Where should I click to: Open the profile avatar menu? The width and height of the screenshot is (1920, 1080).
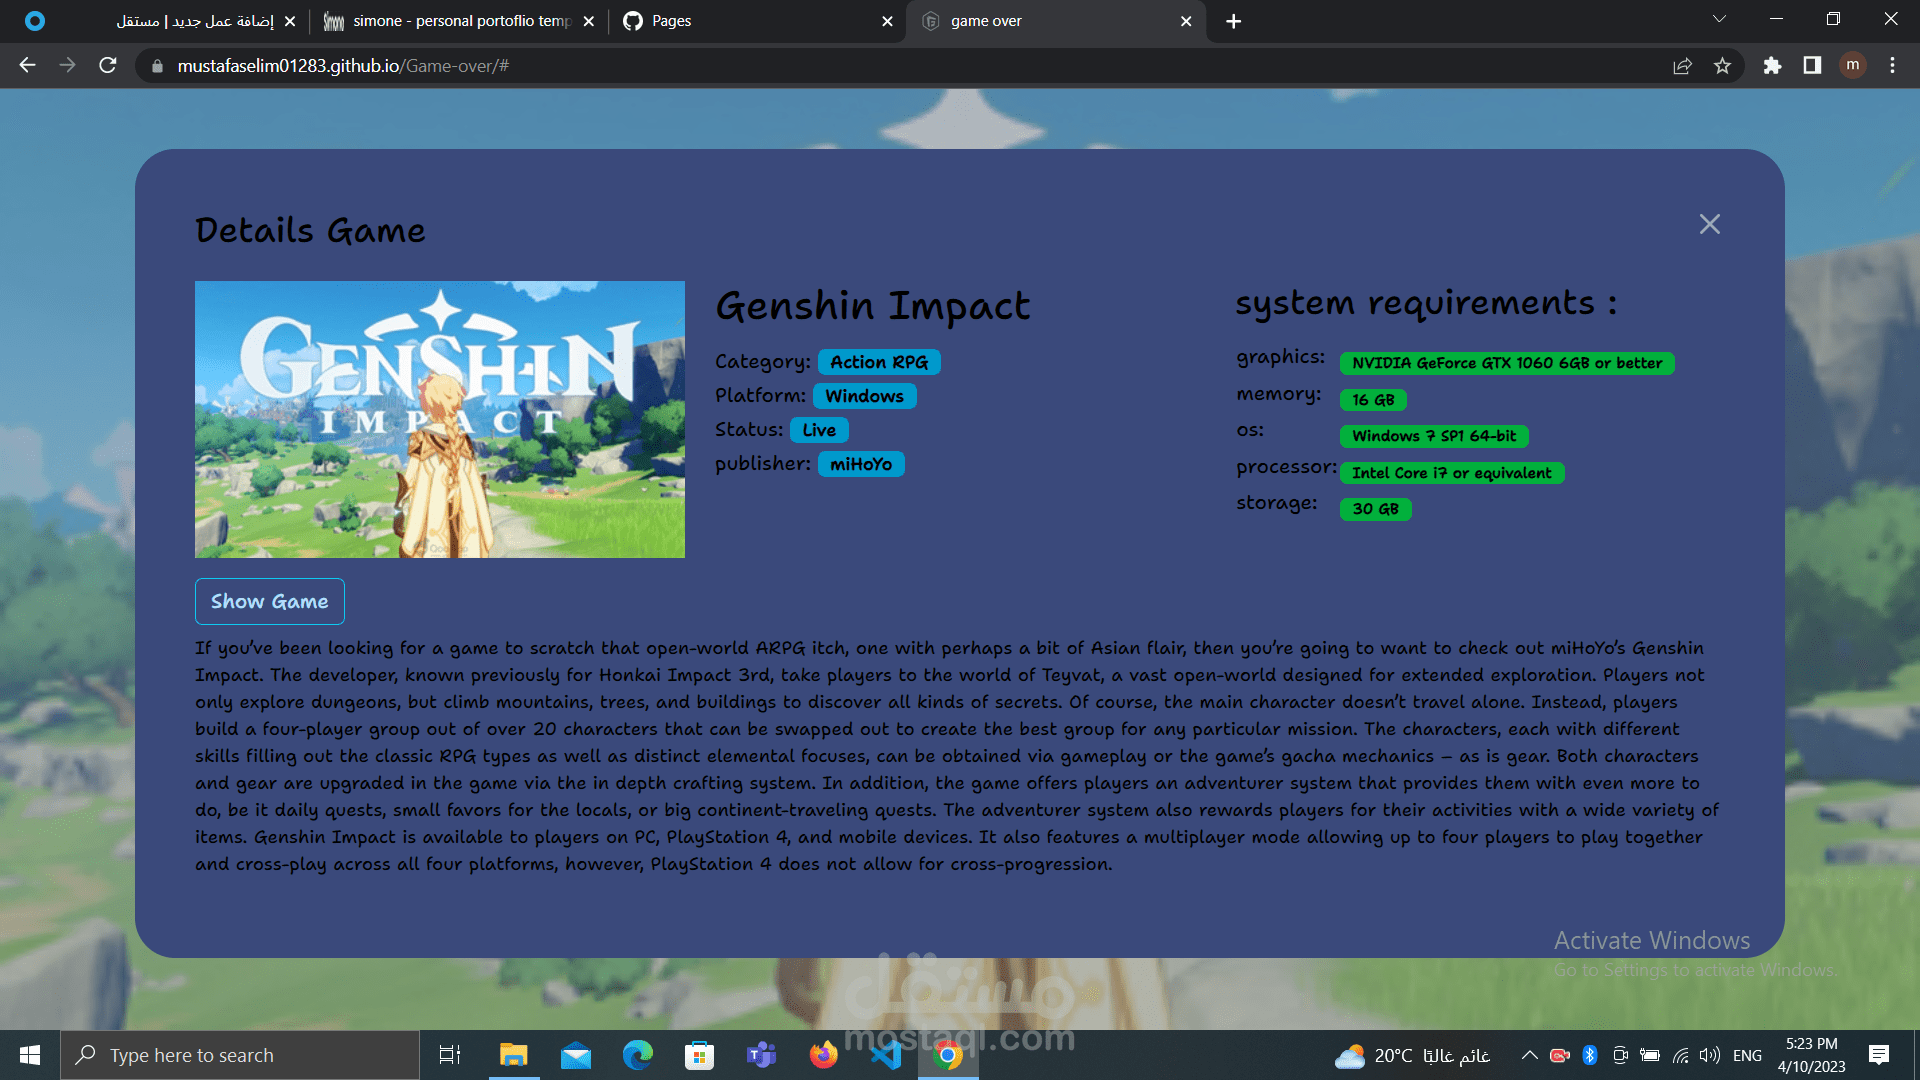(1852, 66)
